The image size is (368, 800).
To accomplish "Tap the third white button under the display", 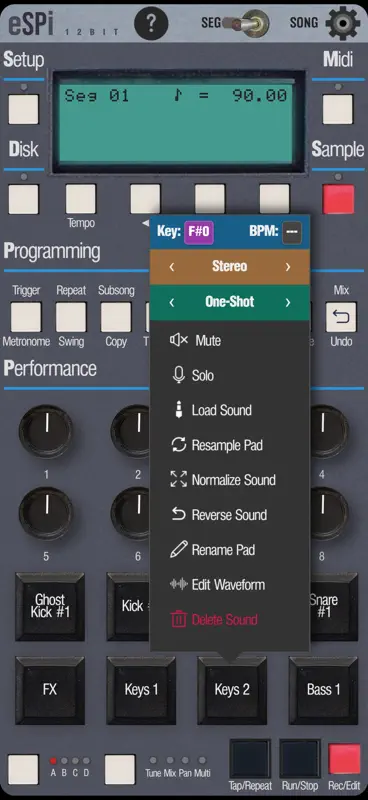I will coord(145,199).
